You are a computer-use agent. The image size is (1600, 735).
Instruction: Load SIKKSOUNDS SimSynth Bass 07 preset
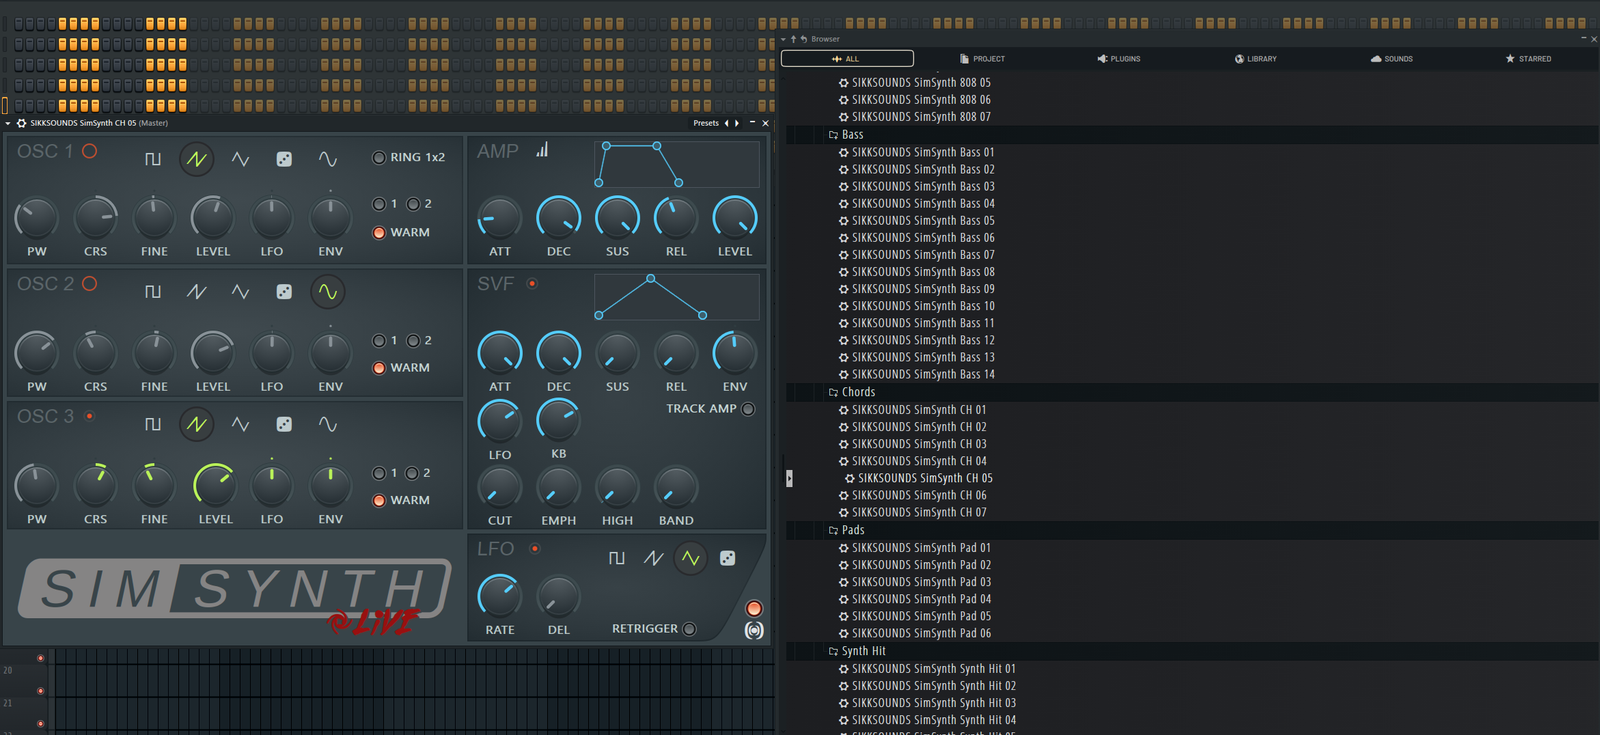tap(922, 255)
